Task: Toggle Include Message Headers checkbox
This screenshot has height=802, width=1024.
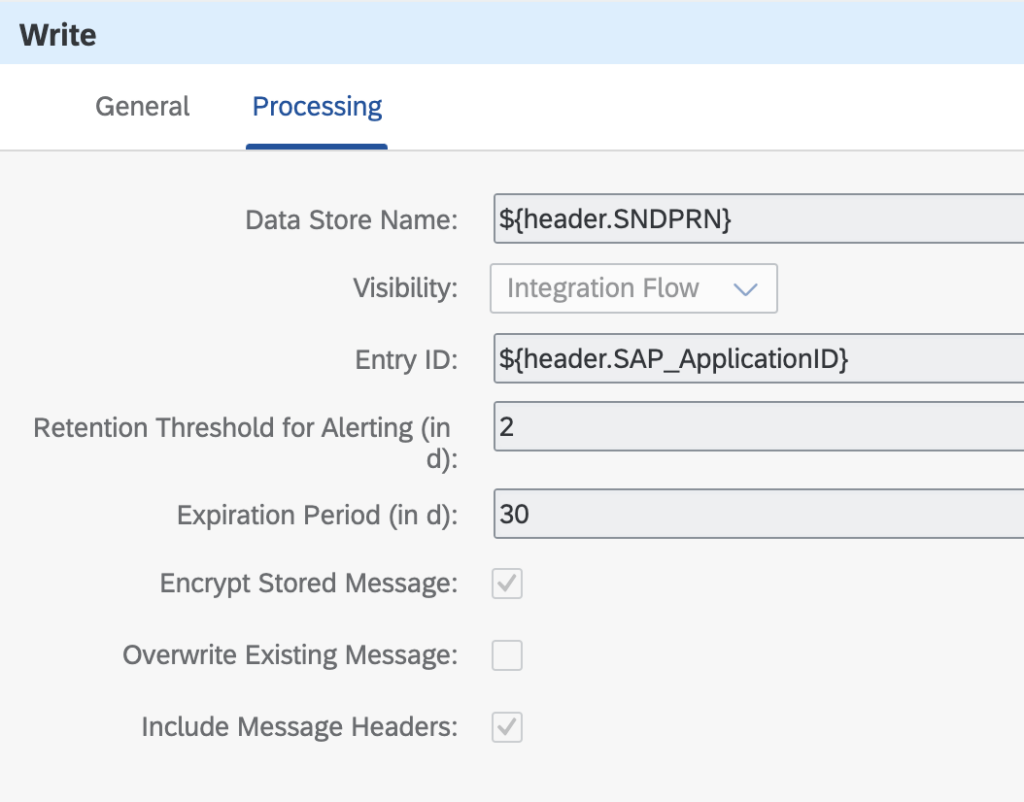Action: (507, 727)
